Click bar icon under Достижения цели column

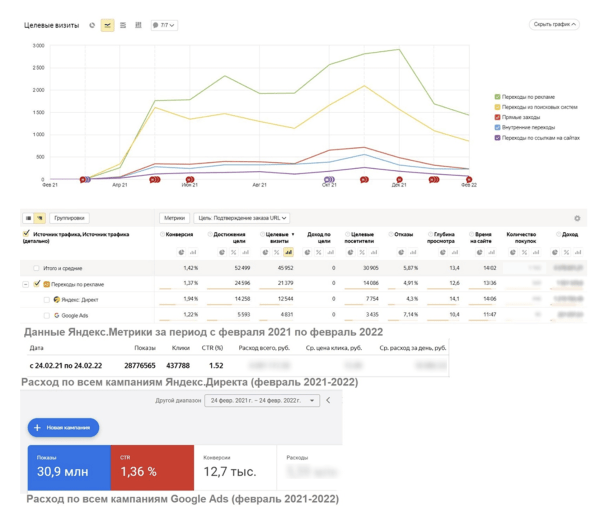coord(245,252)
